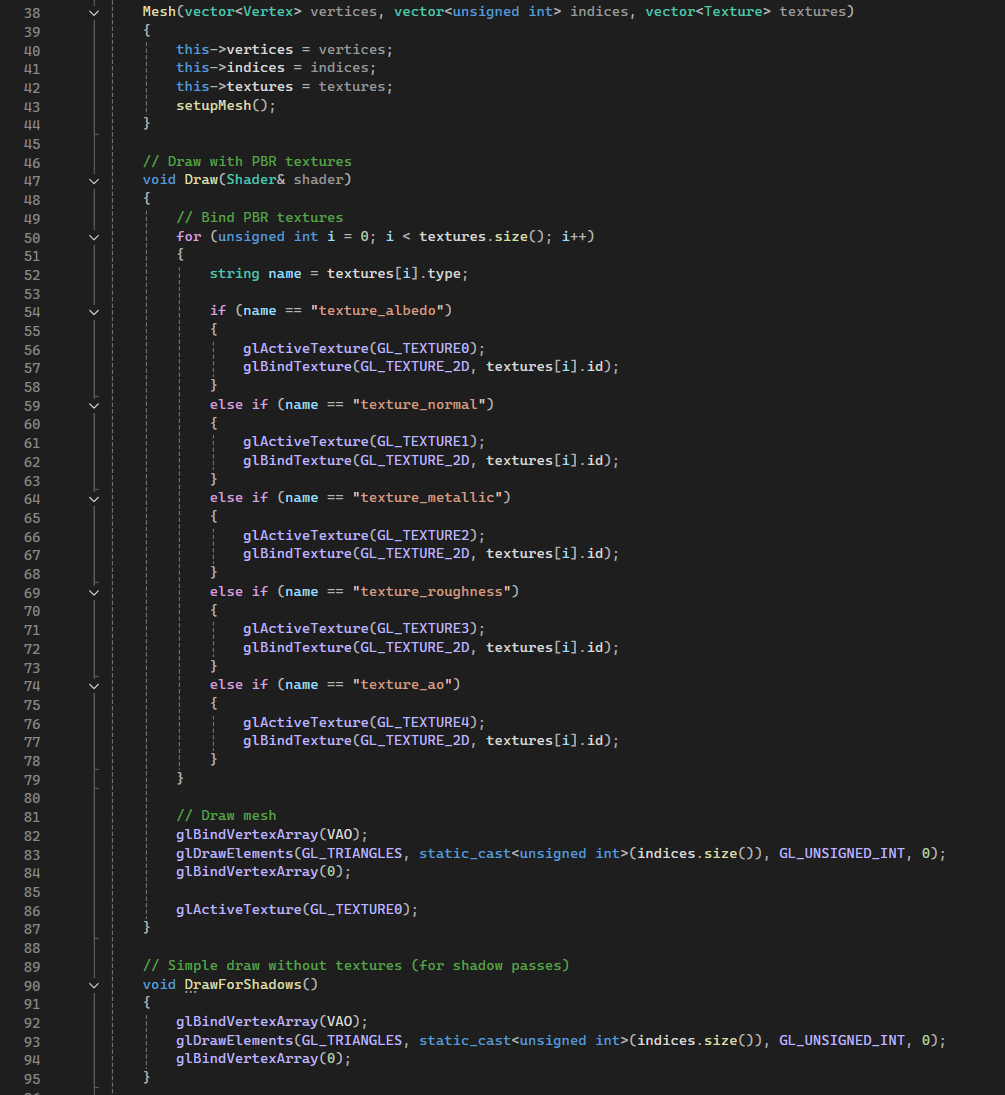Fold the DrawForShadows function chevron
The width and height of the screenshot is (1005, 1095).
coord(94,985)
